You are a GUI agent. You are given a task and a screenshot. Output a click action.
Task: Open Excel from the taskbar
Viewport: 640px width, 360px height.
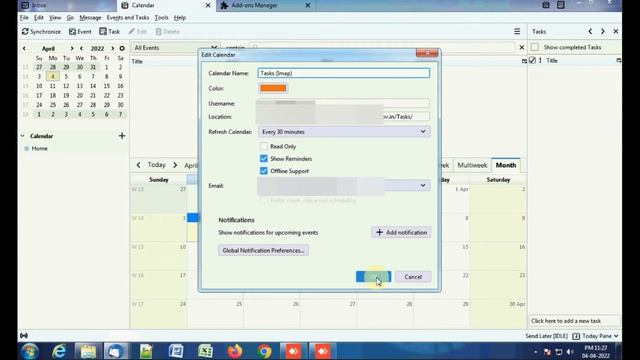pyautogui.click(x=205, y=351)
